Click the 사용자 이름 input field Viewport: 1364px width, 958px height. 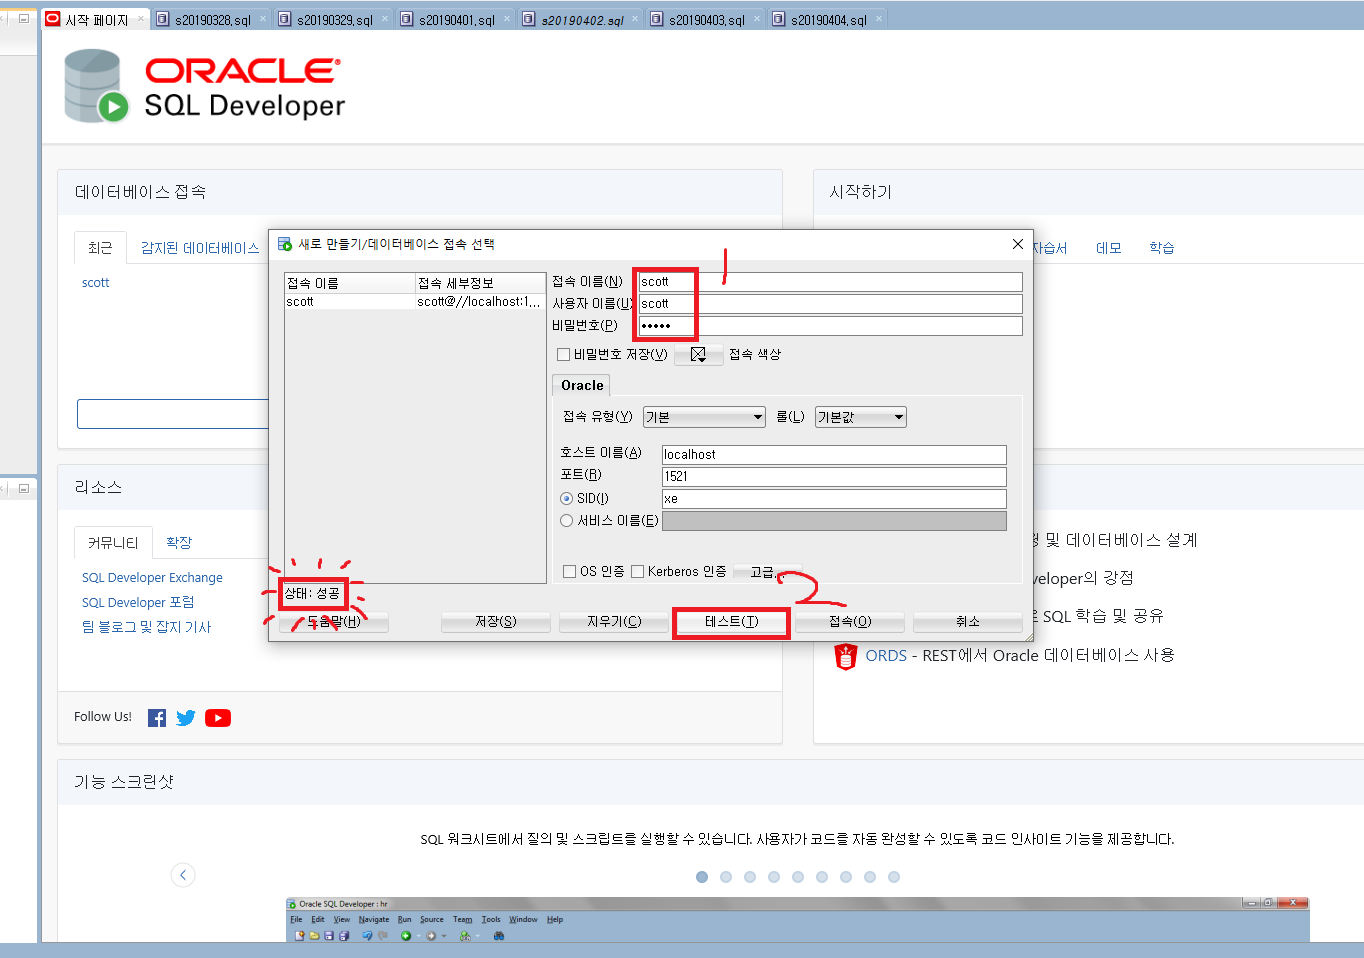coord(830,304)
